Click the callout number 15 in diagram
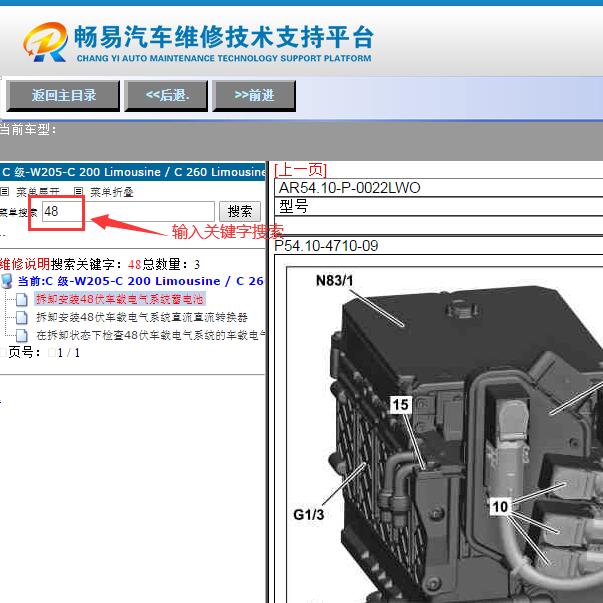The width and height of the screenshot is (603, 603). click(400, 405)
